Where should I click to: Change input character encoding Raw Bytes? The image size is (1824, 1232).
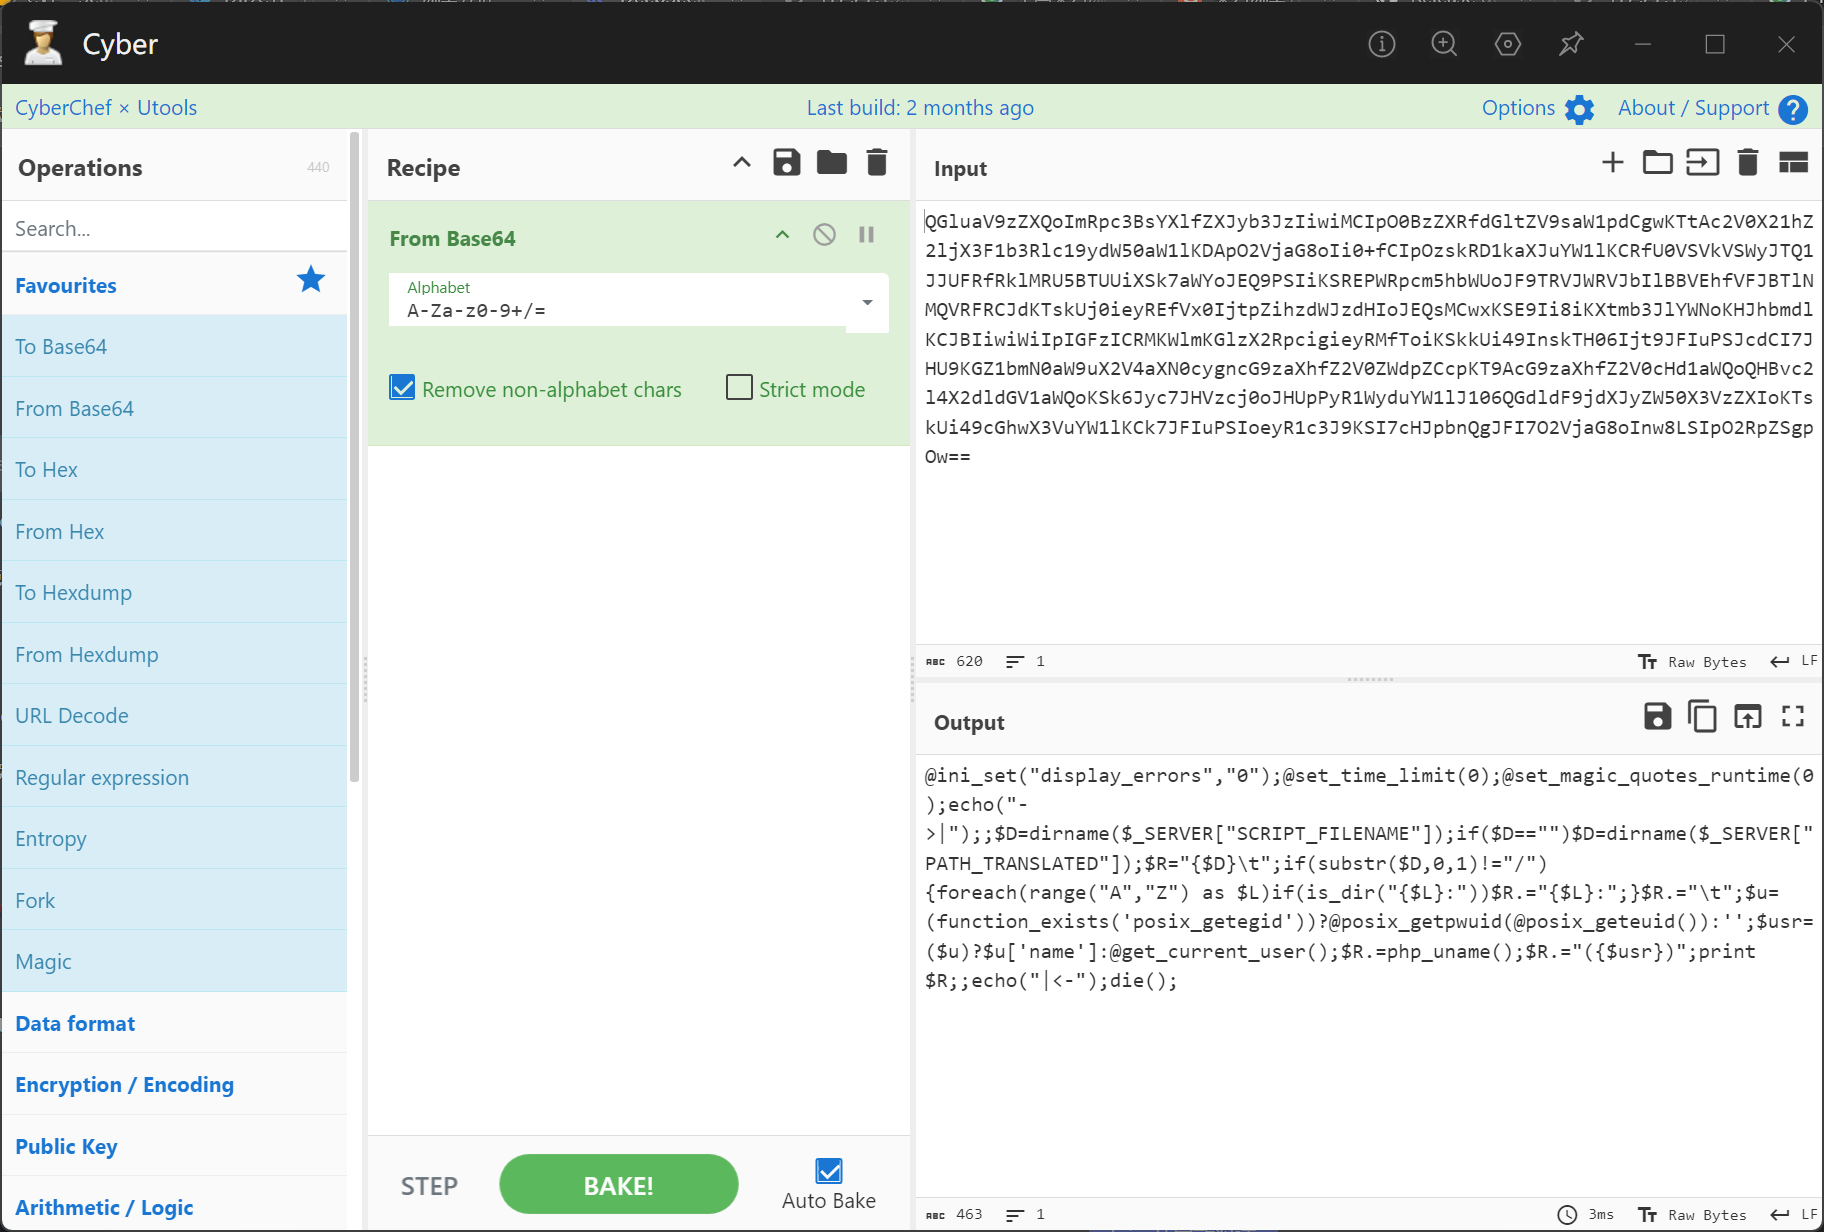click(x=1693, y=662)
